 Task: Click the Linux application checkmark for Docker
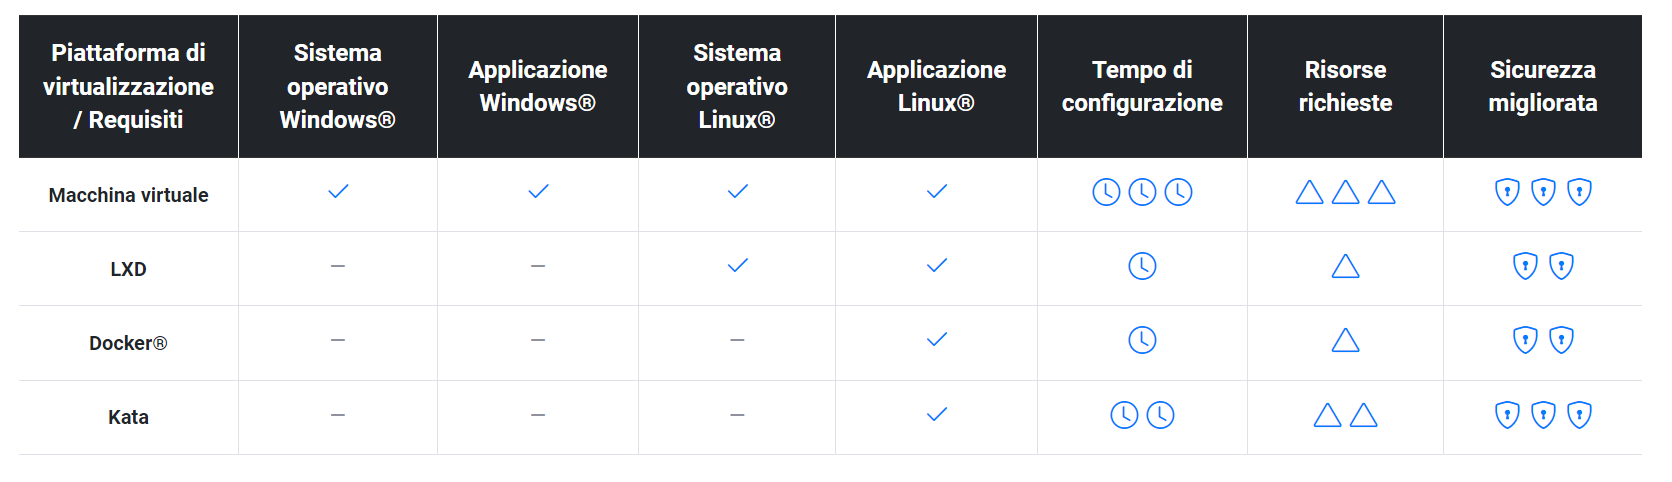coord(936,340)
